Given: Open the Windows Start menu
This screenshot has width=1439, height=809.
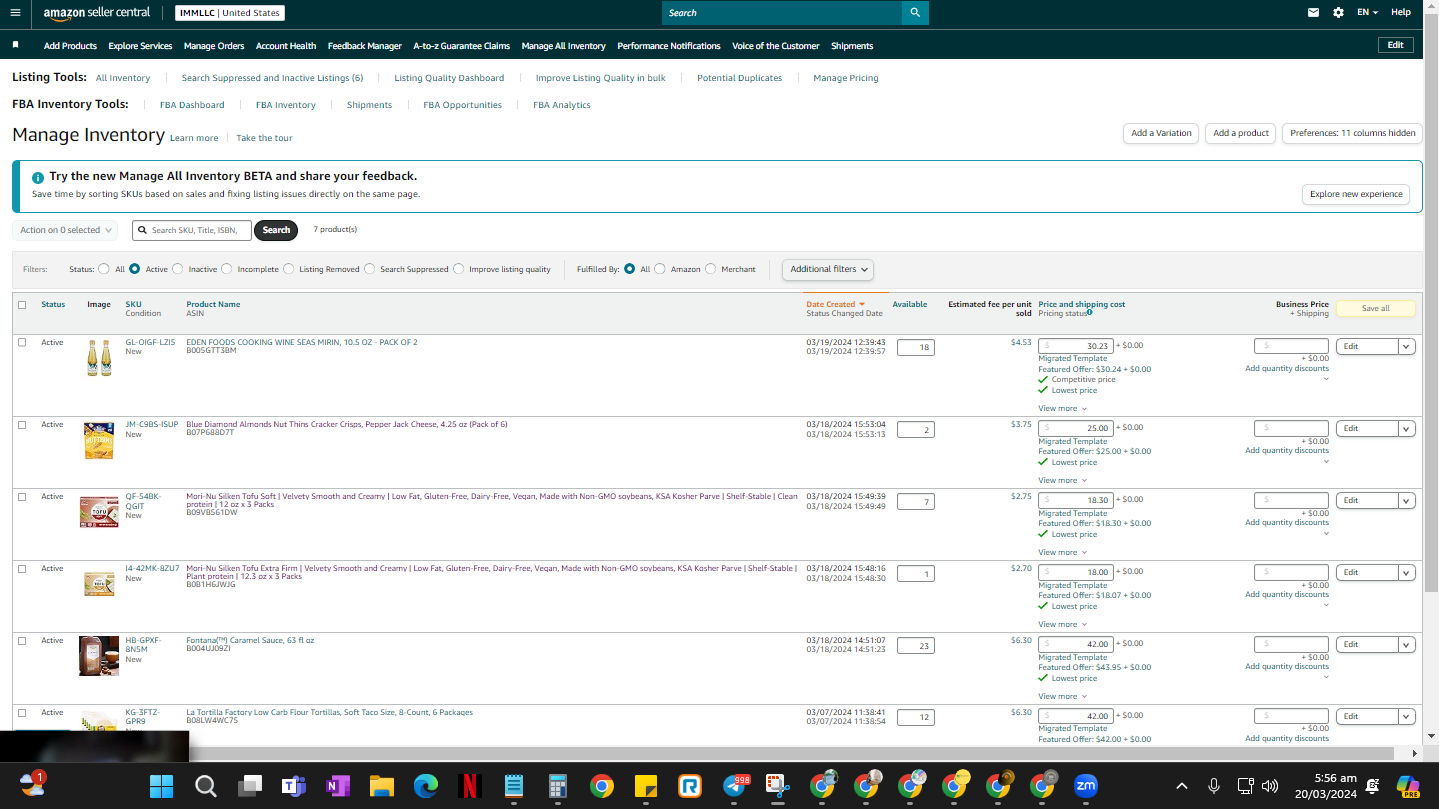Looking at the screenshot, I should tap(161, 786).
